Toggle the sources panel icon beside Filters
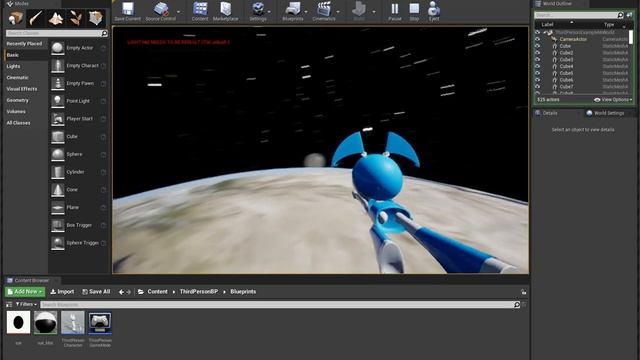 pos(9,304)
